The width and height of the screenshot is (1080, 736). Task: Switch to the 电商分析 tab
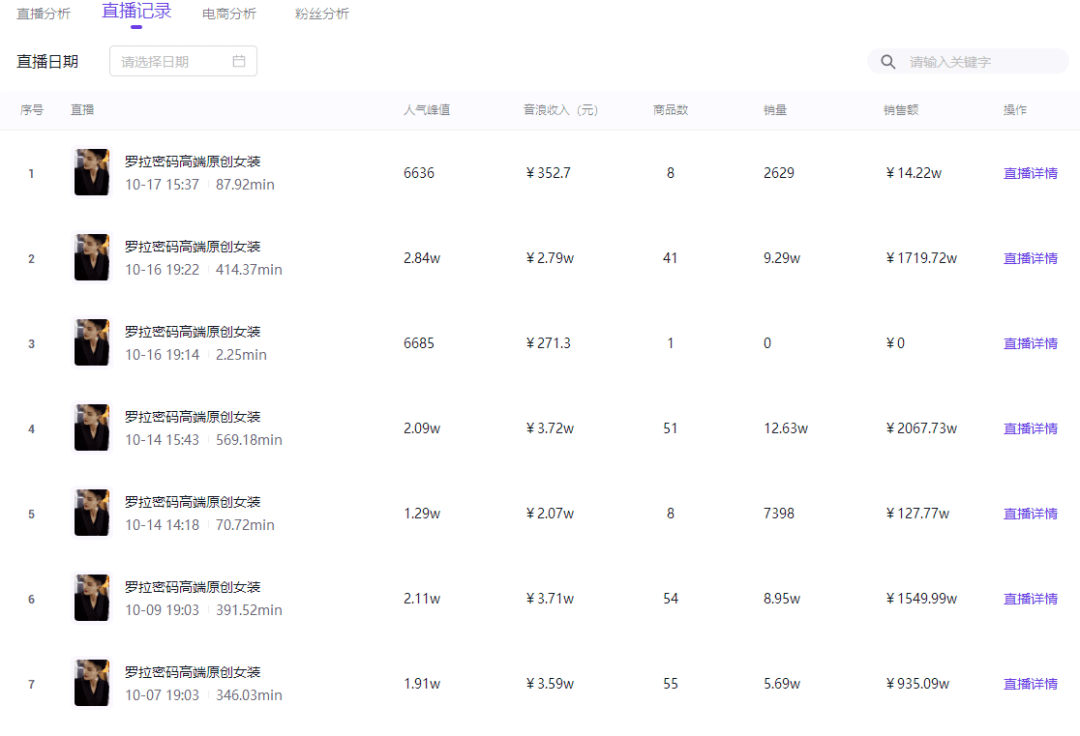click(229, 14)
